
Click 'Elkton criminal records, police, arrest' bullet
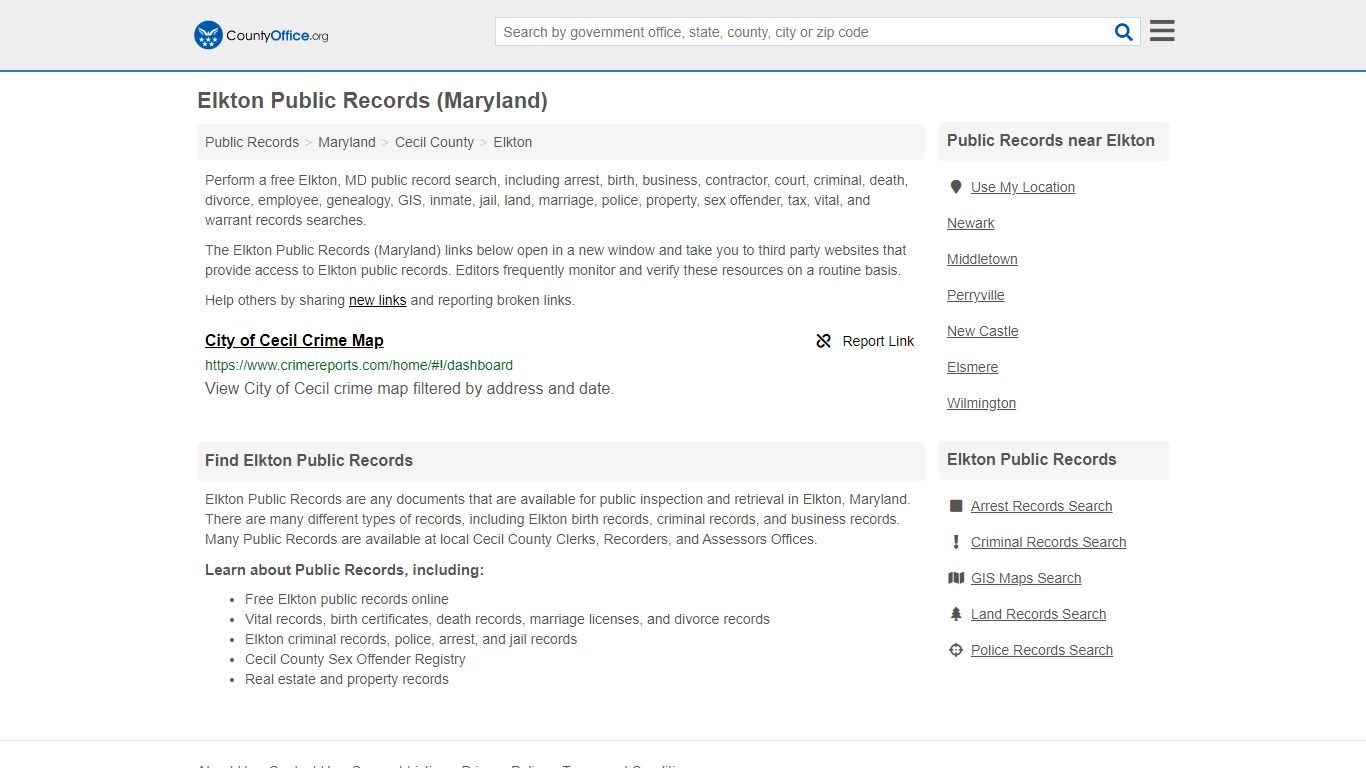411,639
